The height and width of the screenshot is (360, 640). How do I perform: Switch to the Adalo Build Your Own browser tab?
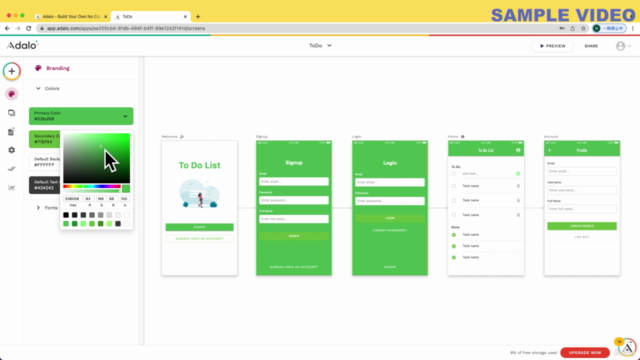tap(71, 17)
